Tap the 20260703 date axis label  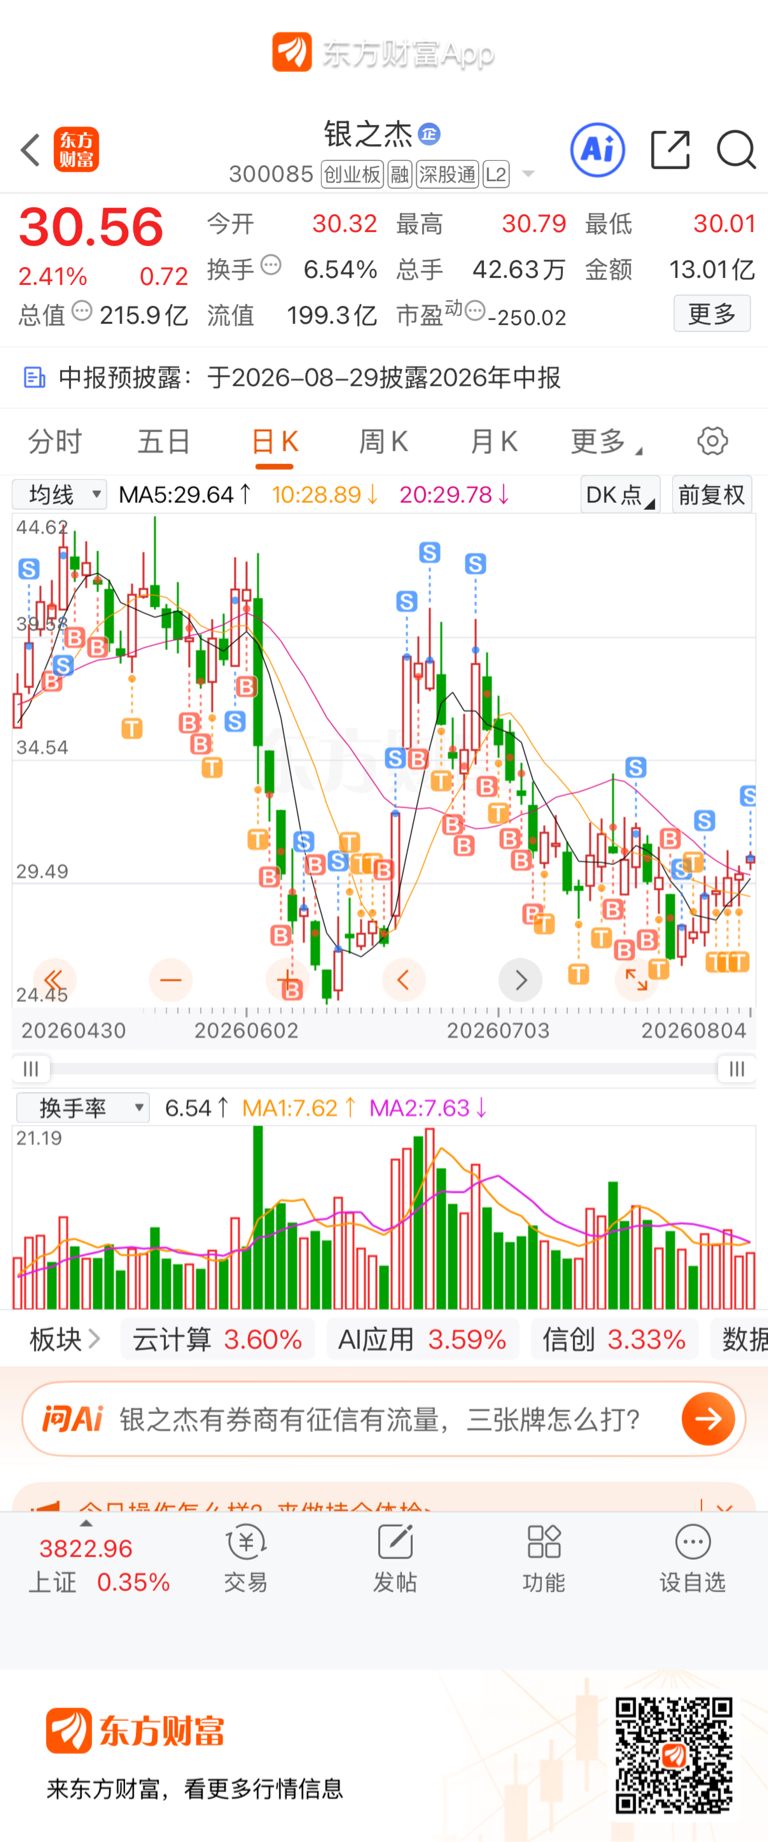(x=498, y=1030)
